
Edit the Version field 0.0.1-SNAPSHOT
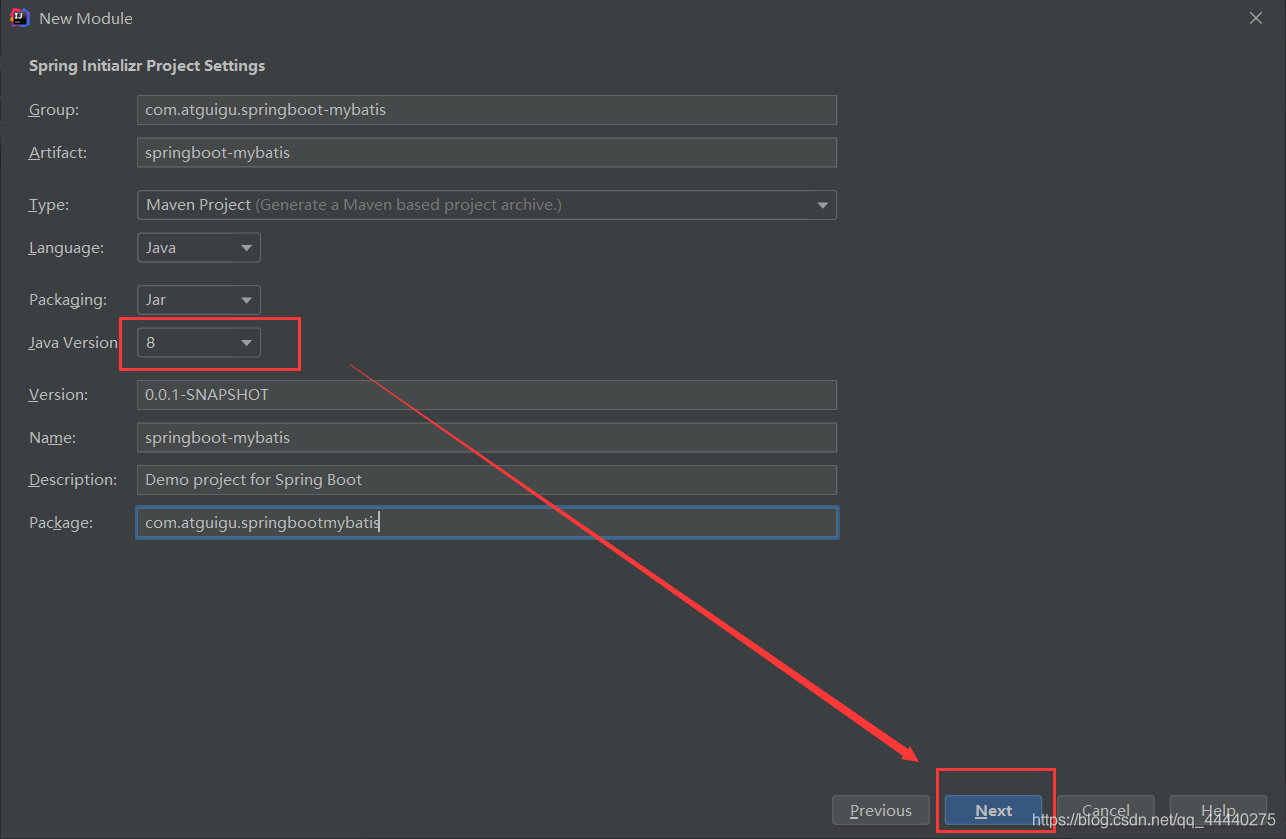pyautogui.click(x=486, y=395)
